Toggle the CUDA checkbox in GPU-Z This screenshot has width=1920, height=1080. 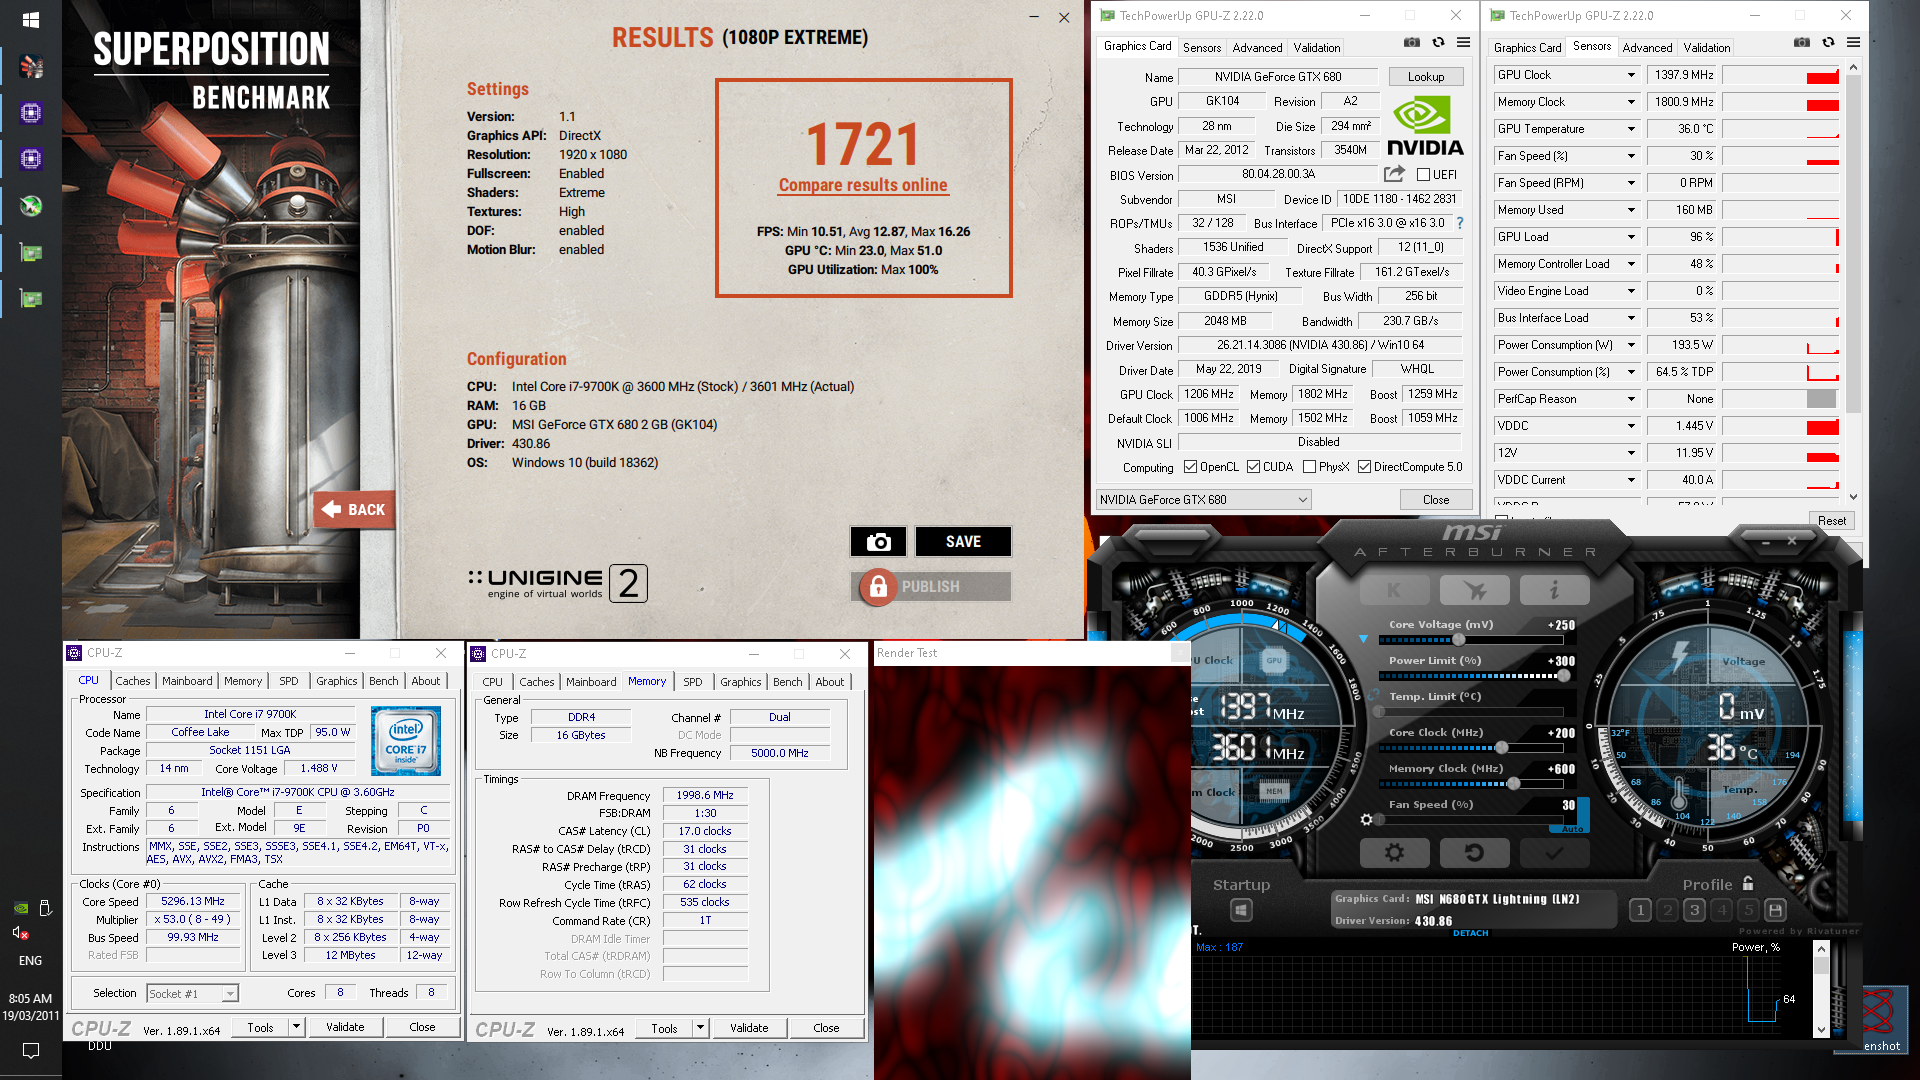coord(1253,467)
